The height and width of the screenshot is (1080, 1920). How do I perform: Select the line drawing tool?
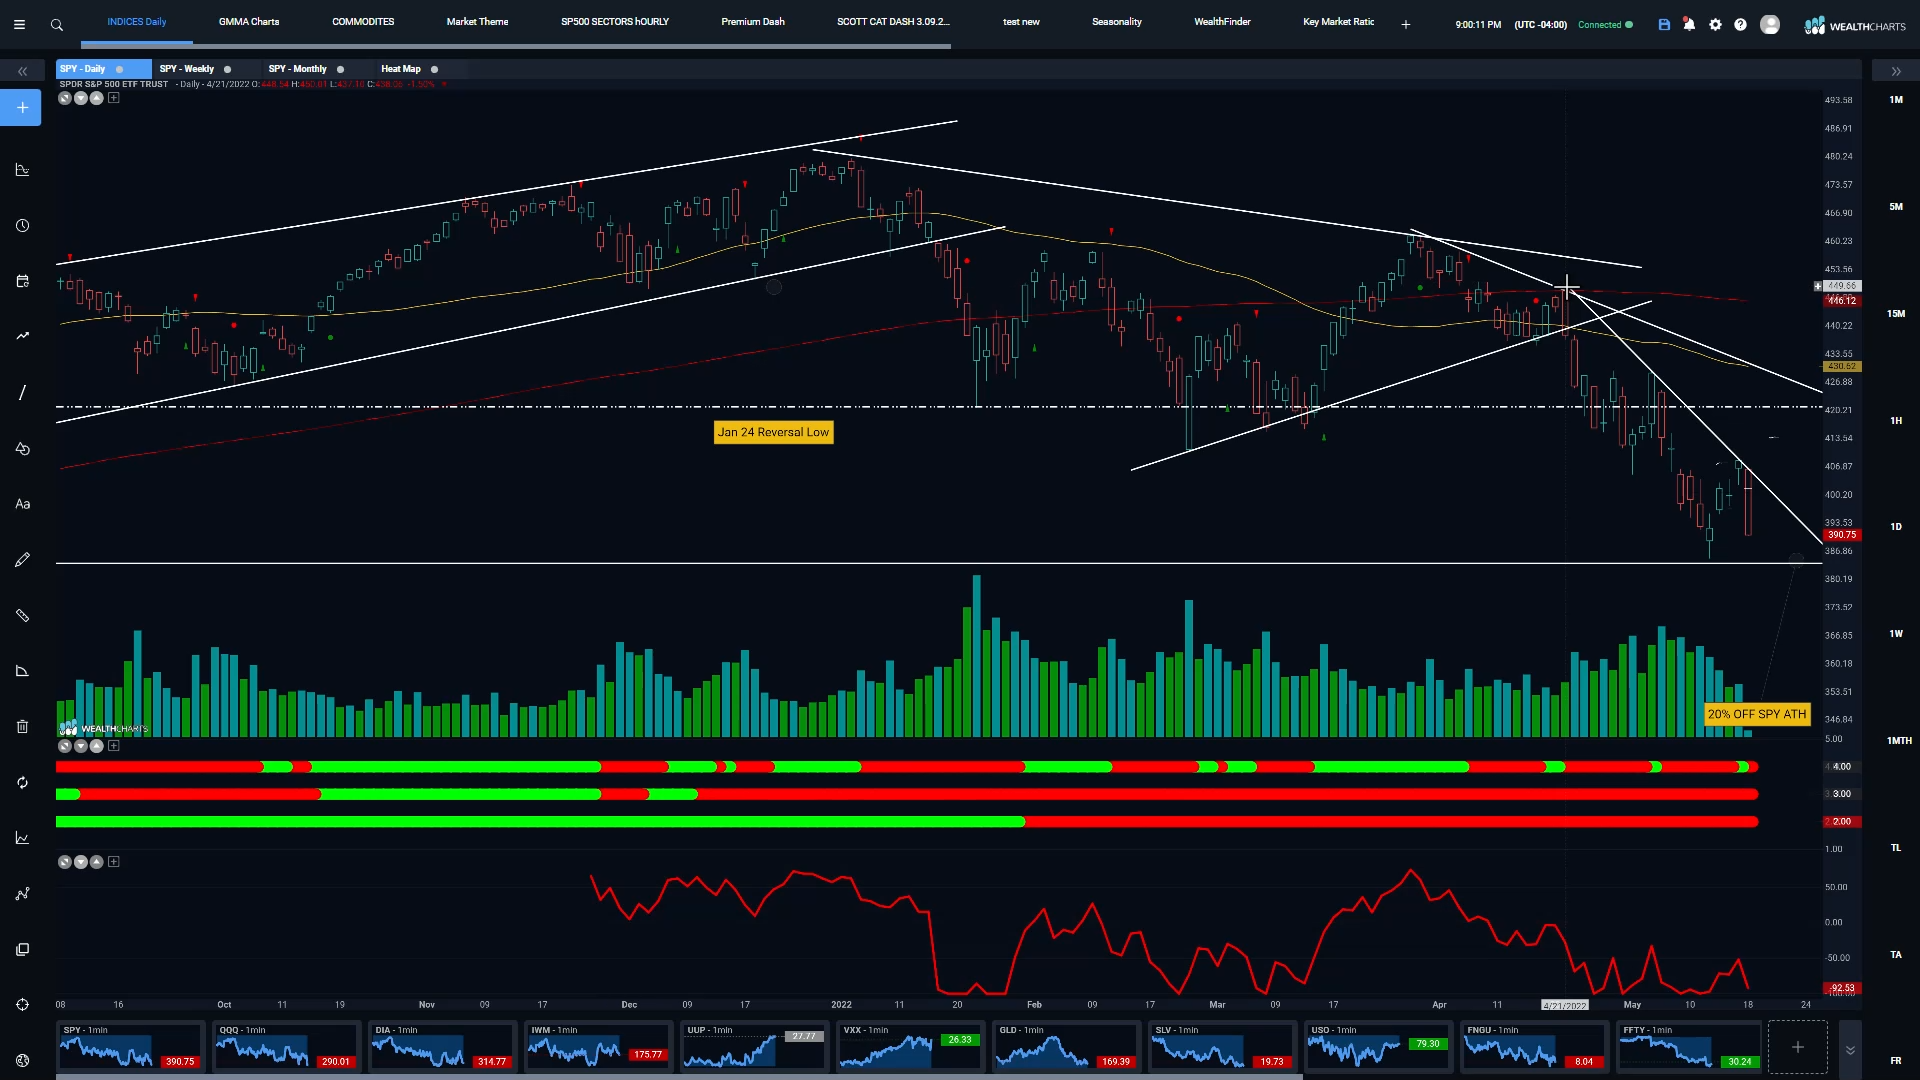[x=22, y=392]
